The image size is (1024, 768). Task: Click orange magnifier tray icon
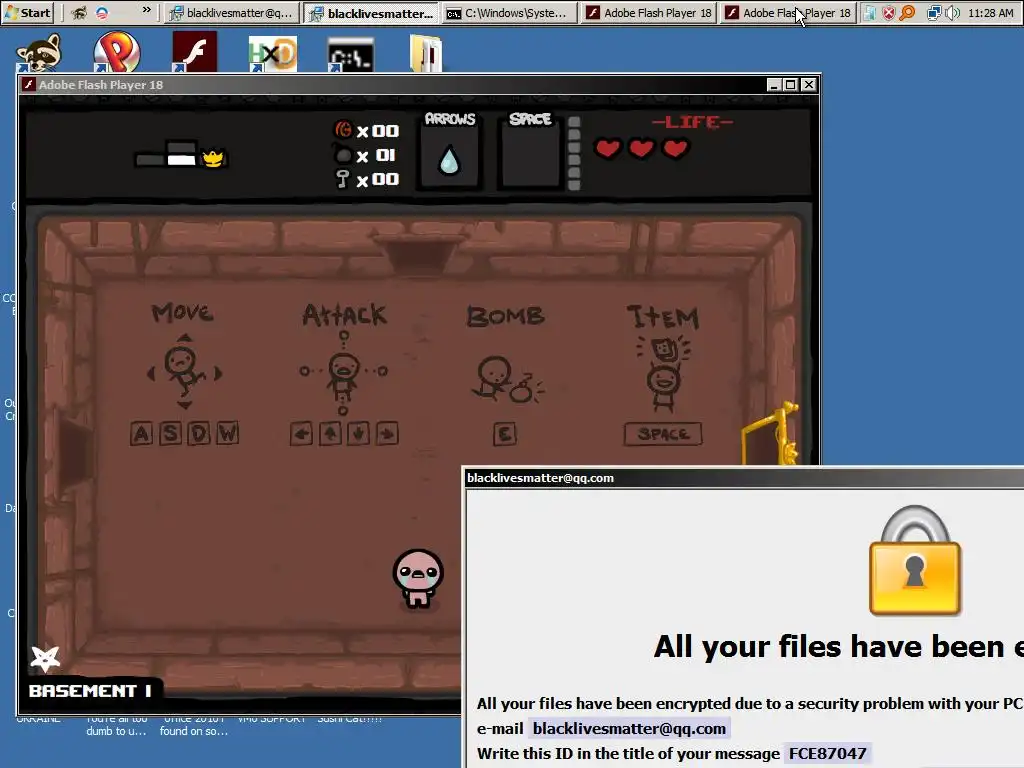click(x=907, y=12)
